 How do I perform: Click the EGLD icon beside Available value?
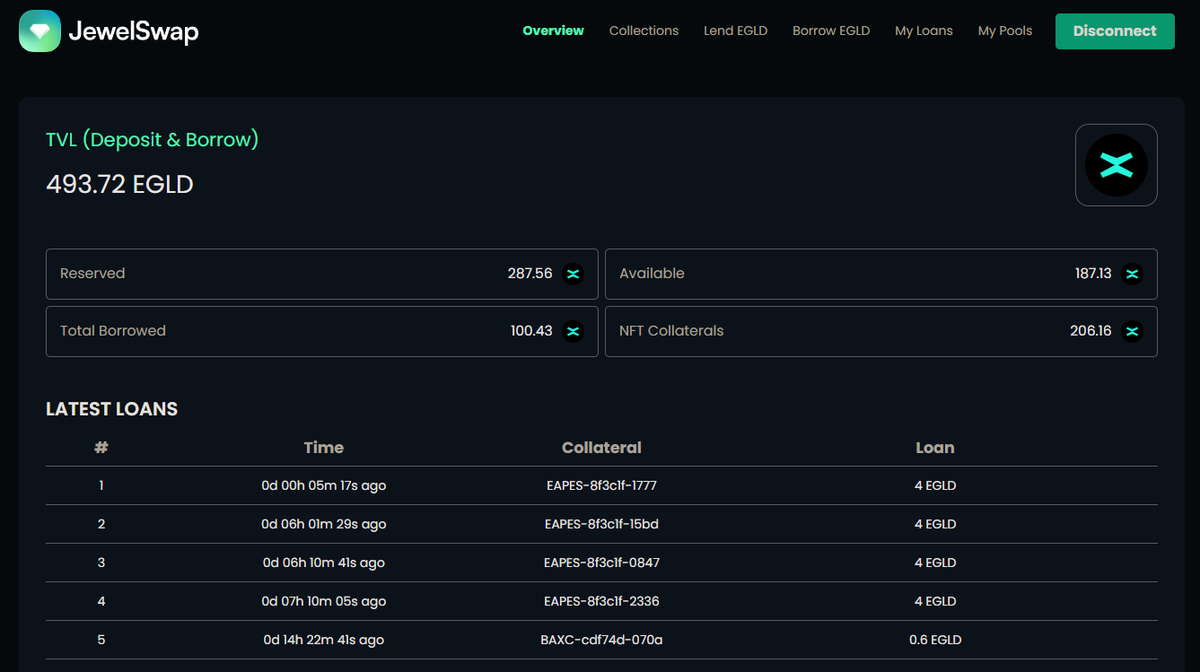click(x=1132, y=274)
